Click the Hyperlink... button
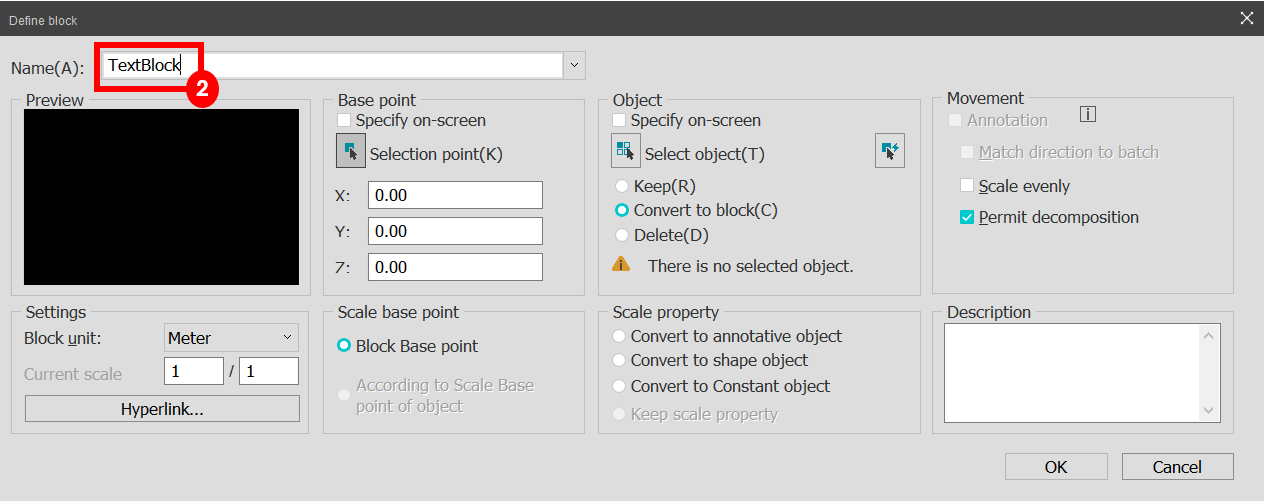This screenshot has width=1264, height=501. point(162,409)
